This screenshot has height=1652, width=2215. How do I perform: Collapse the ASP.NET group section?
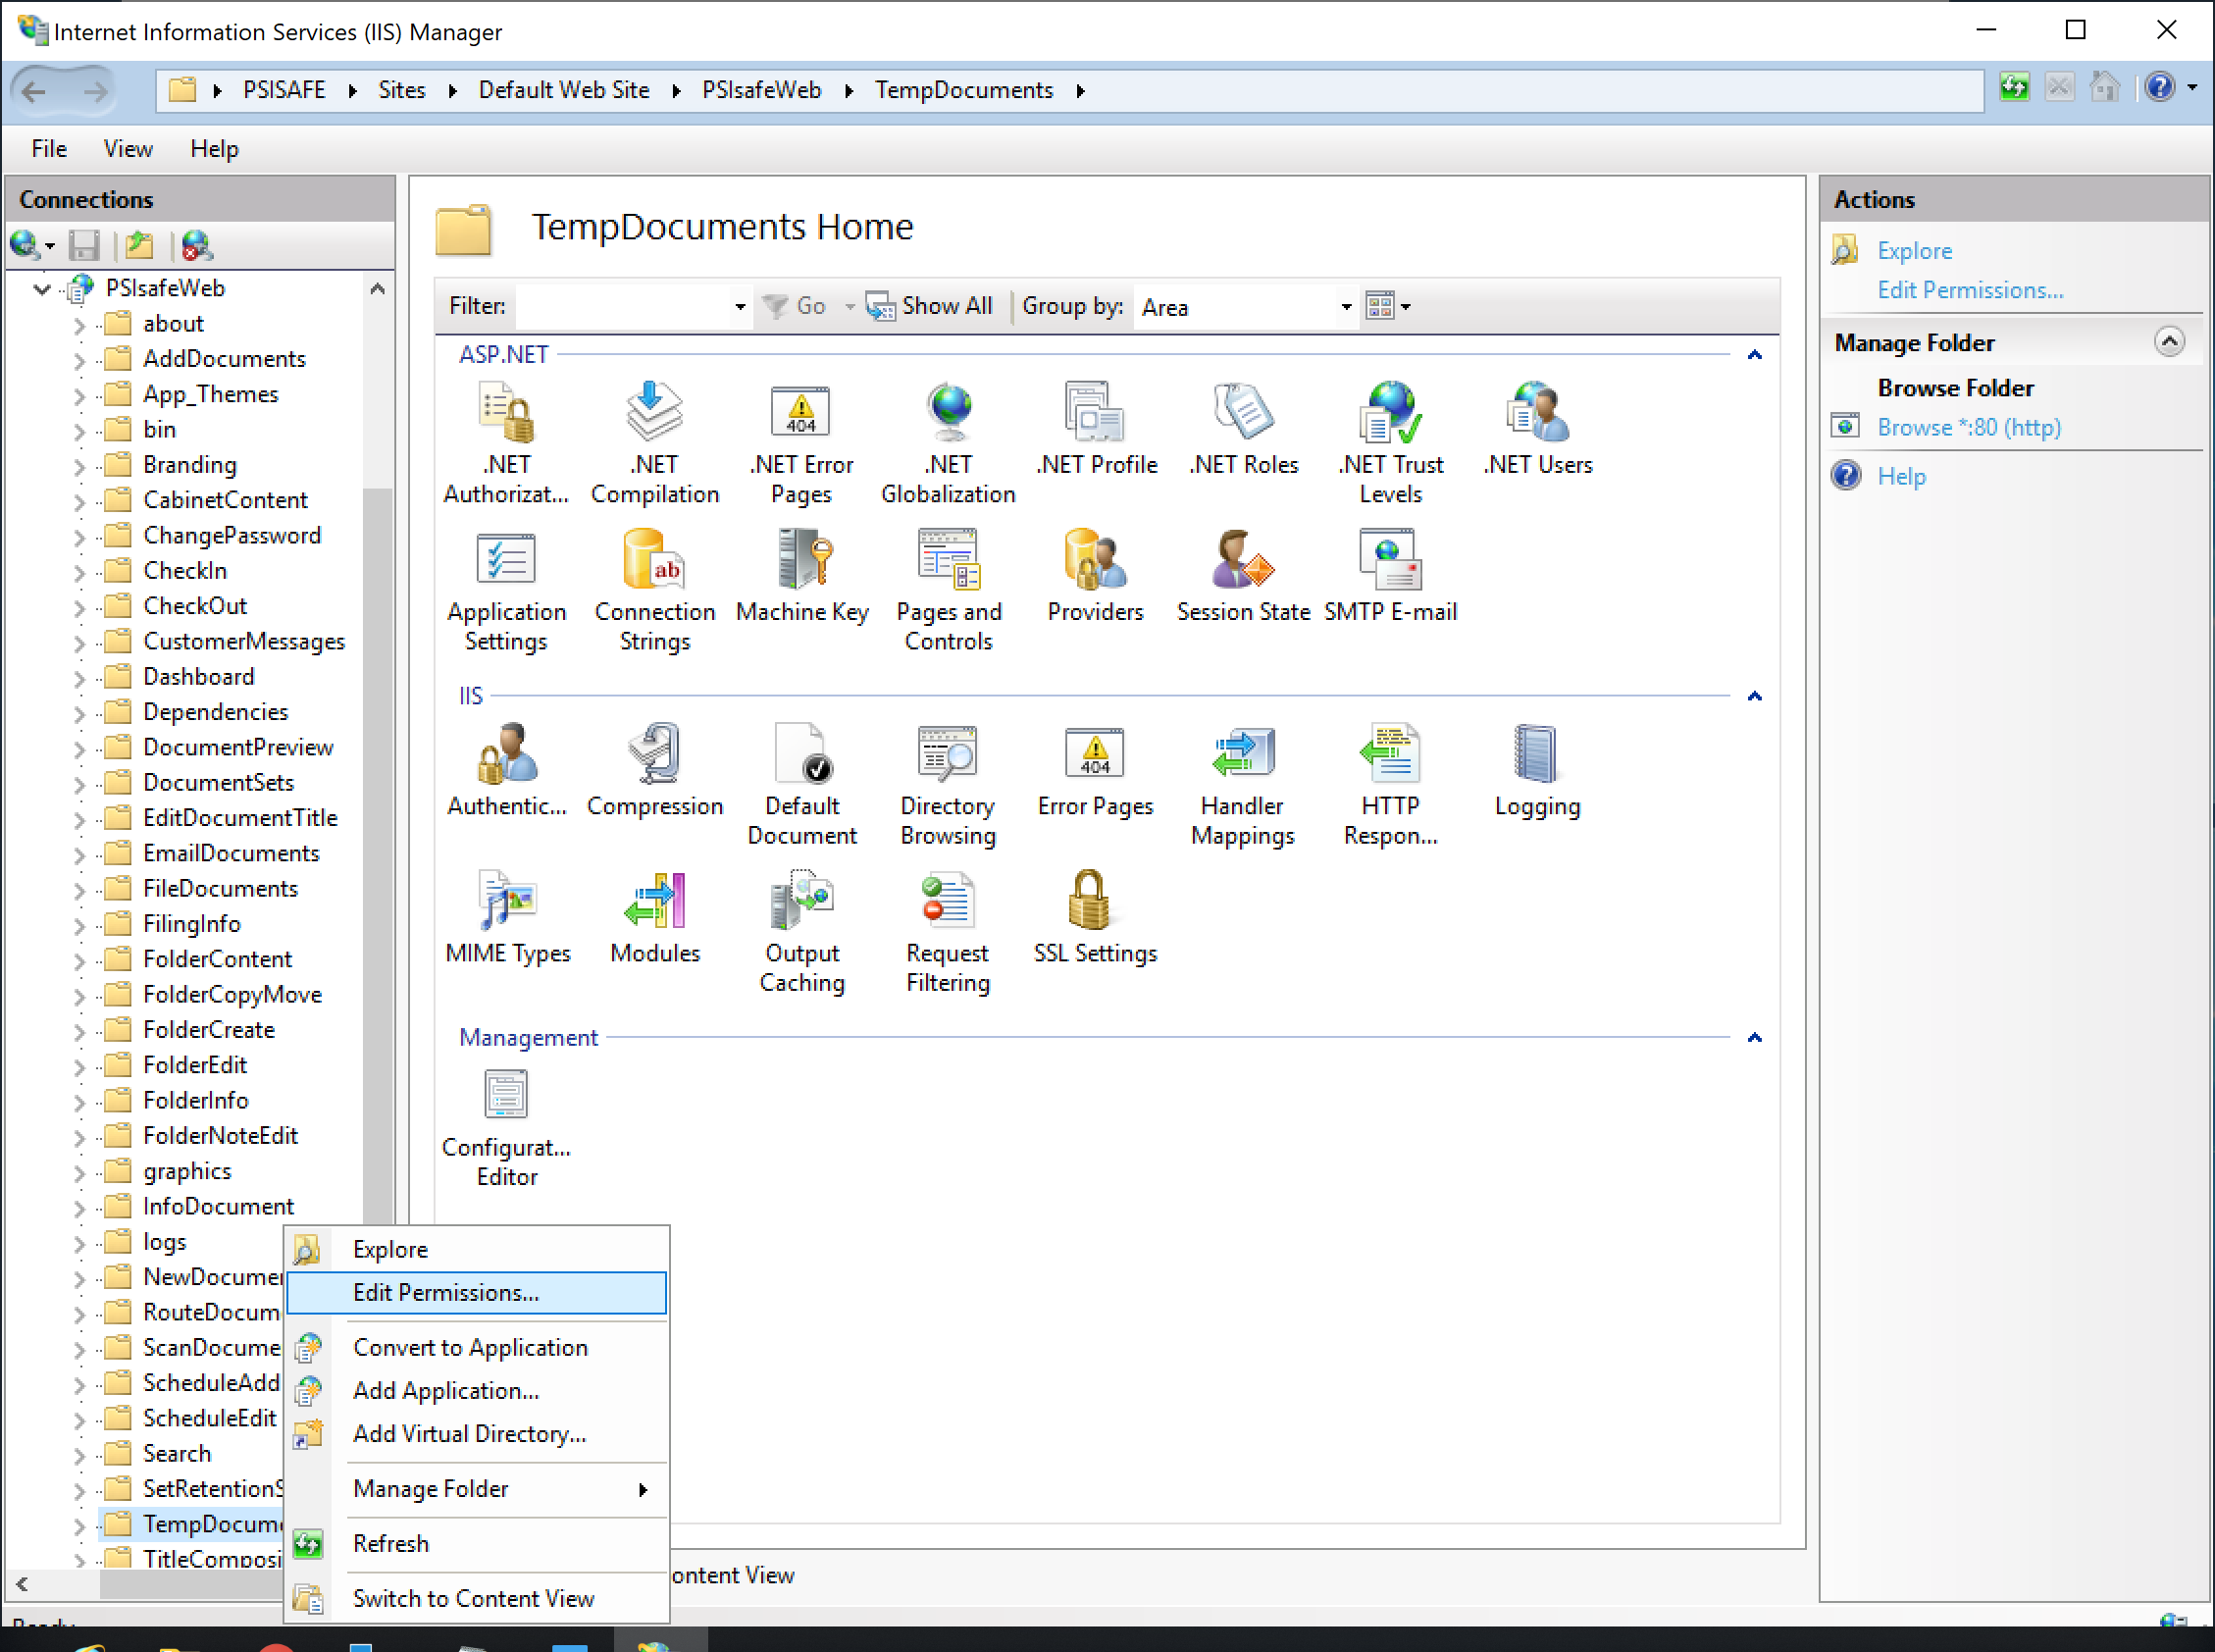[1754, 355]
